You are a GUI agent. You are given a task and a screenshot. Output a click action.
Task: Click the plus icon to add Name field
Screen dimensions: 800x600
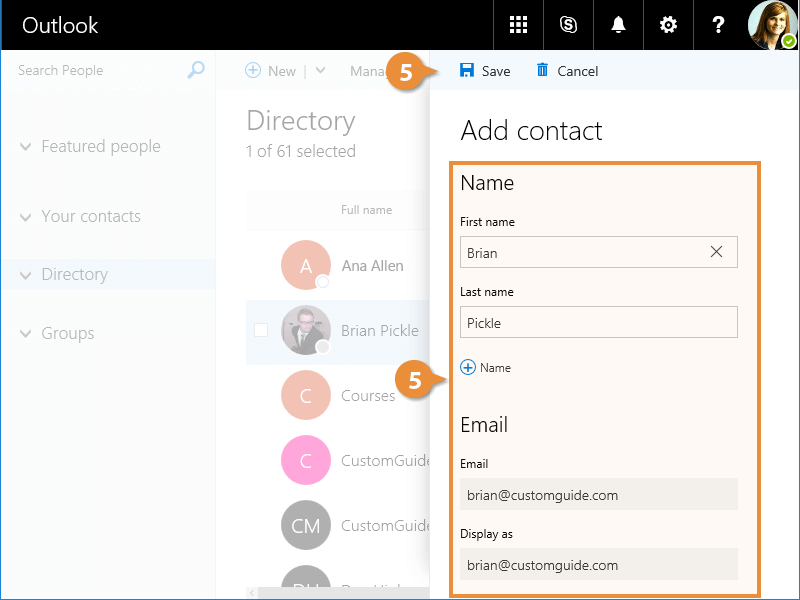(468, 367)
